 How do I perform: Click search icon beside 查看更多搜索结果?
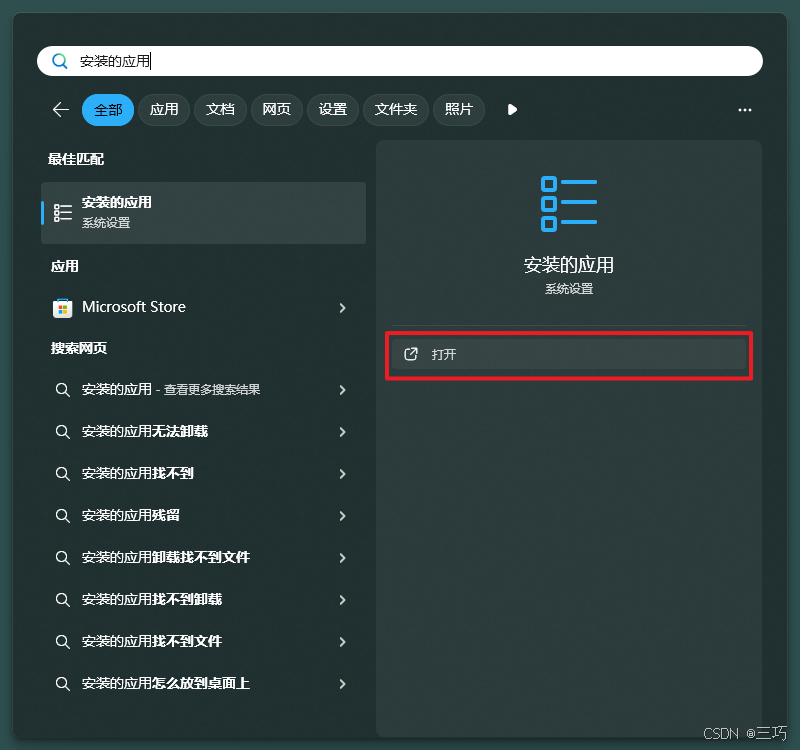(62, 390)
